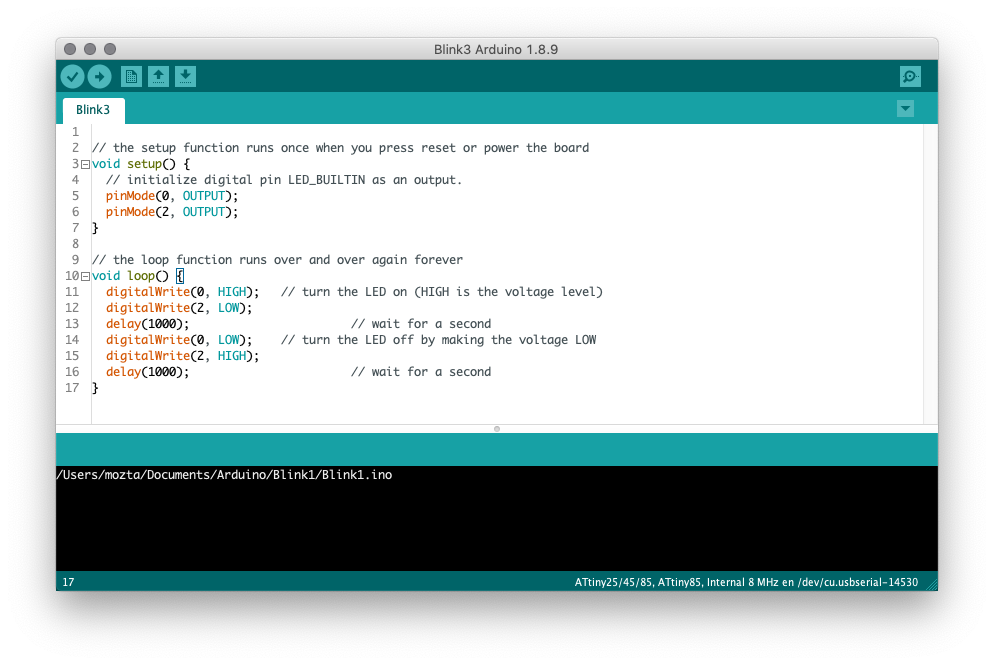Click on 'digitalWrite(0, HIGH);' code

(x=183, y=292)
